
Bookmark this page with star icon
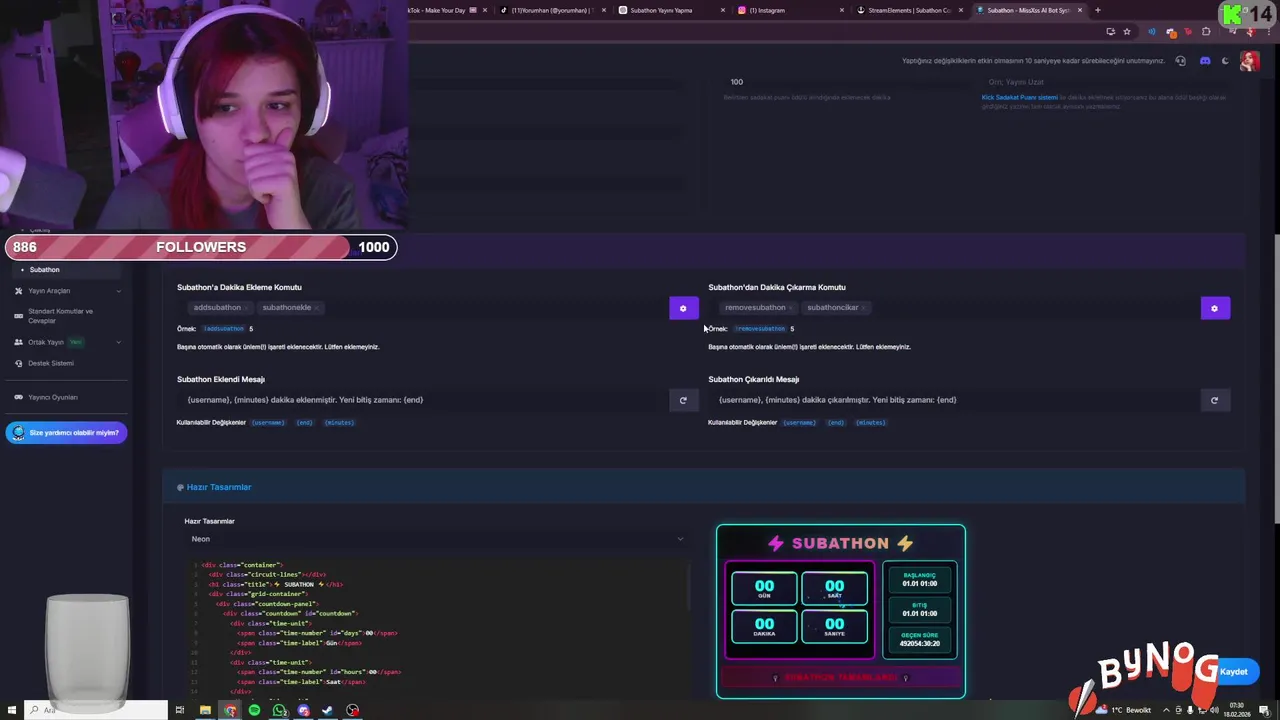pos(1127,31)
